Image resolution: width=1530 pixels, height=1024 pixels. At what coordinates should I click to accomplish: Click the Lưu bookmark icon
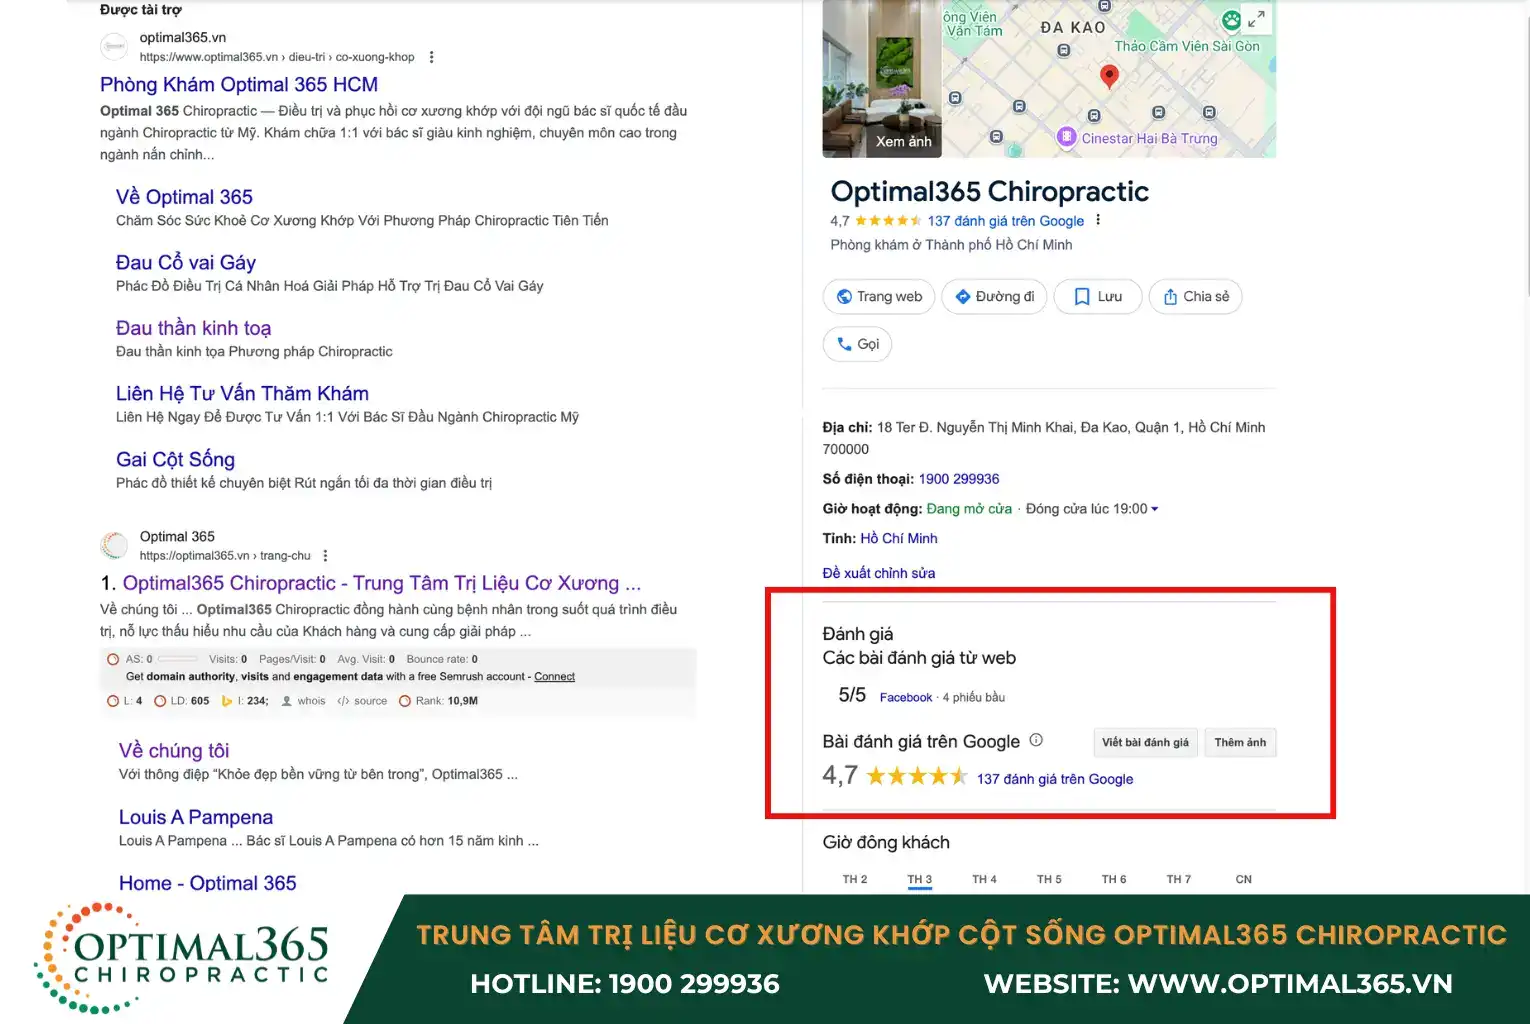1082,296
